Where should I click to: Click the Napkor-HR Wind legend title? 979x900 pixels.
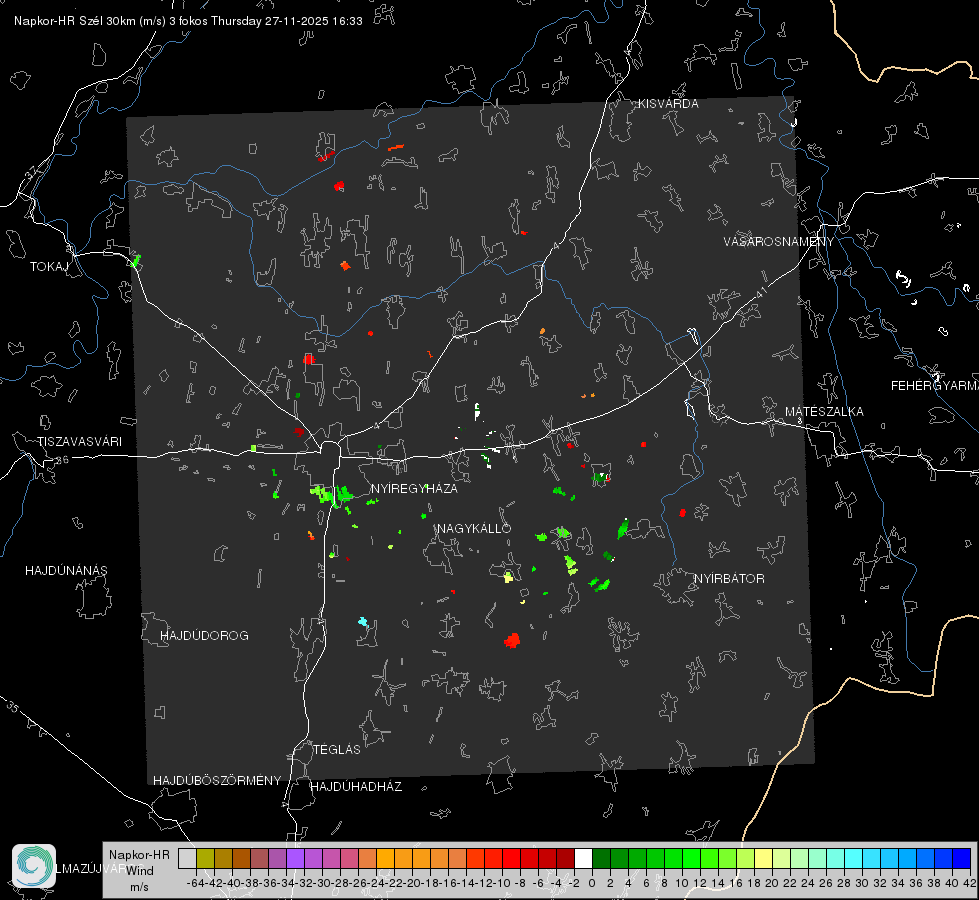click(x=139, y=863)
